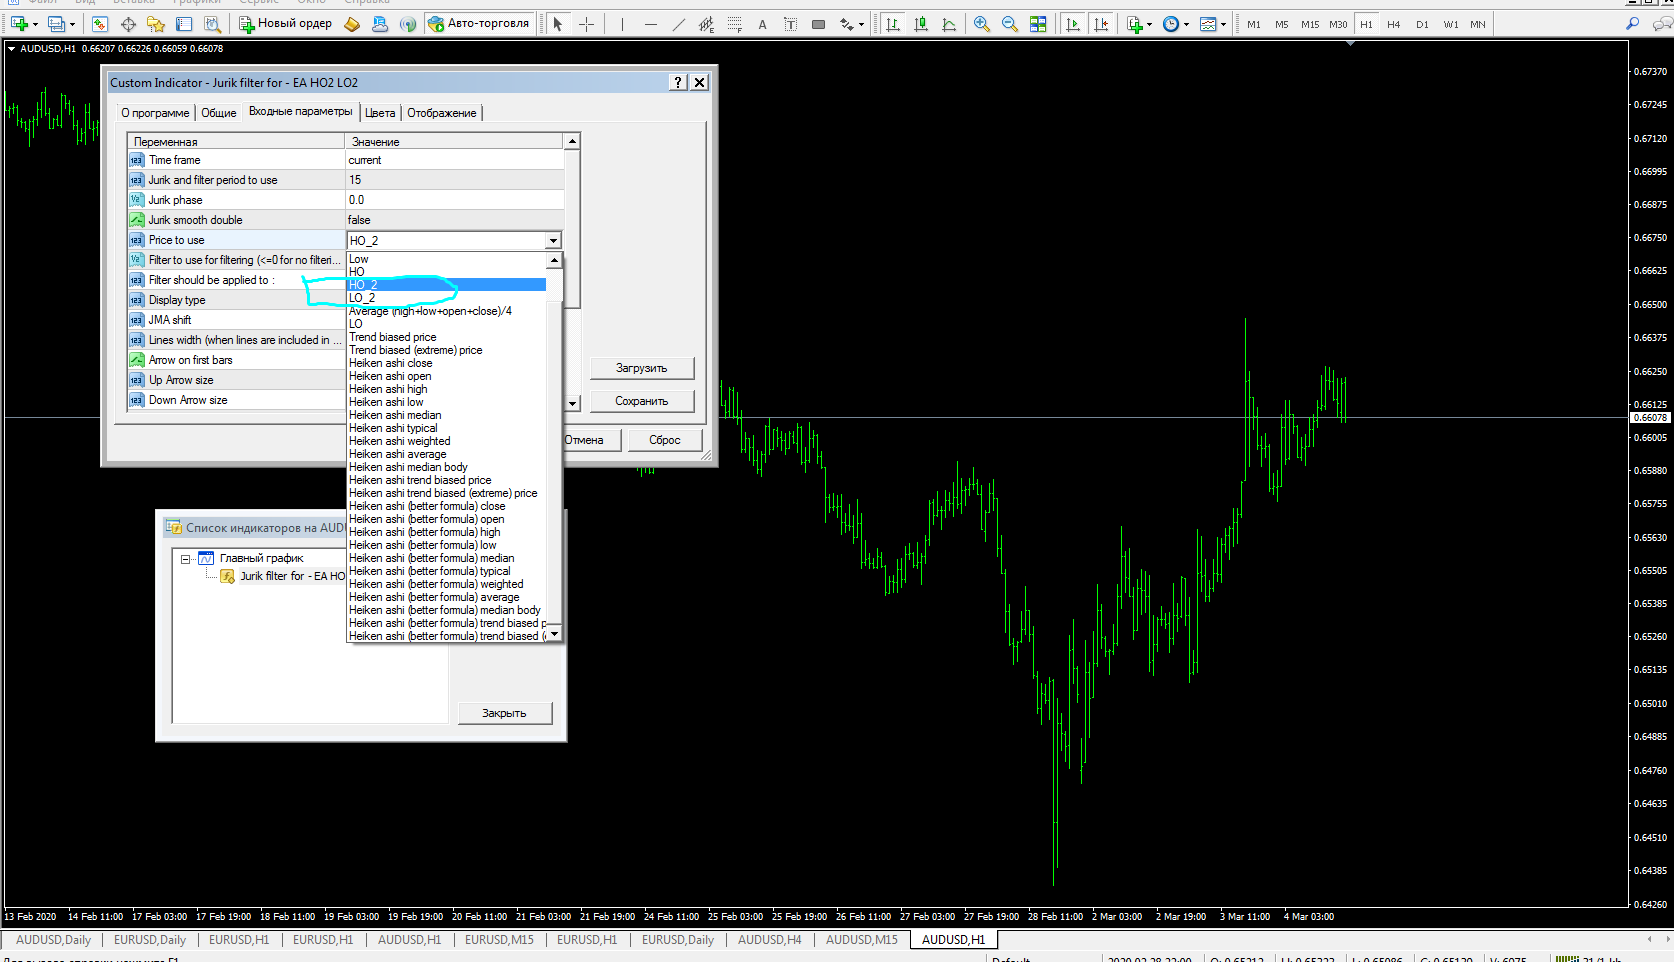
Task: Select the trendline drawing tool
Action: [679, 24]
